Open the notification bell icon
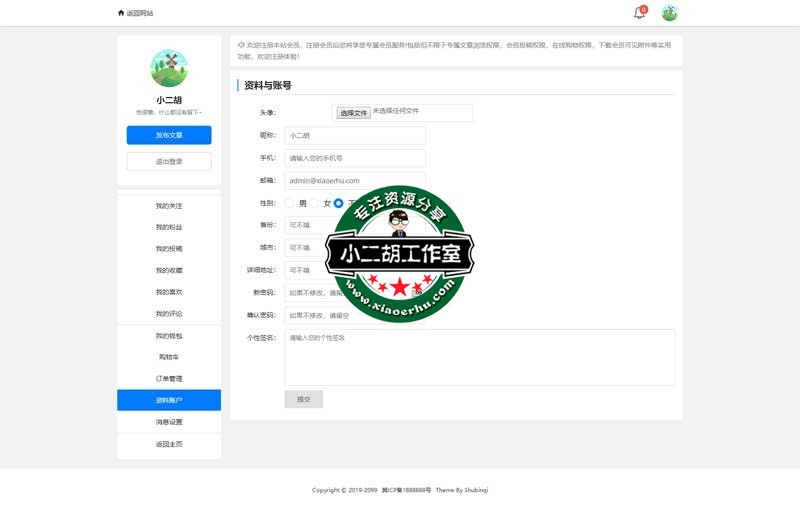Viewport: 800px width, 511px height. pos(639,13)
